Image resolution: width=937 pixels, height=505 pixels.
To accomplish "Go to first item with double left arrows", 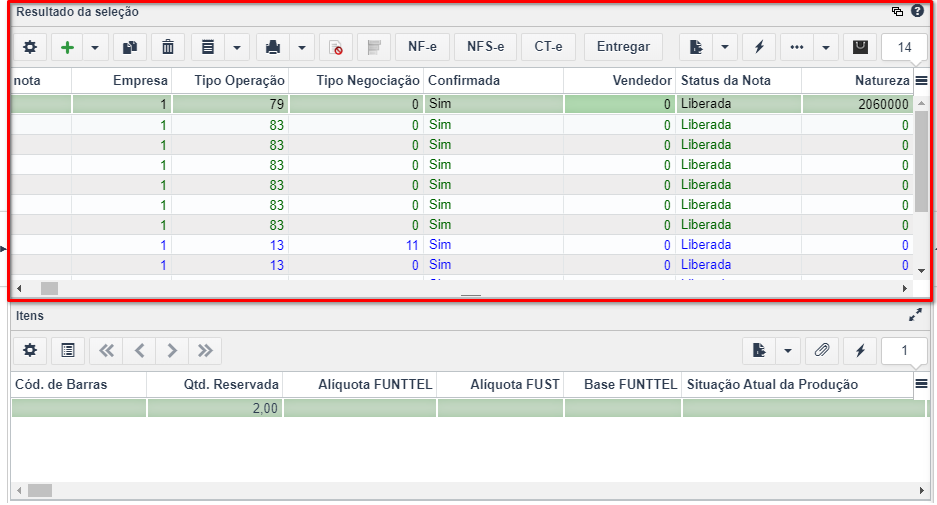I will pos(106,351).
